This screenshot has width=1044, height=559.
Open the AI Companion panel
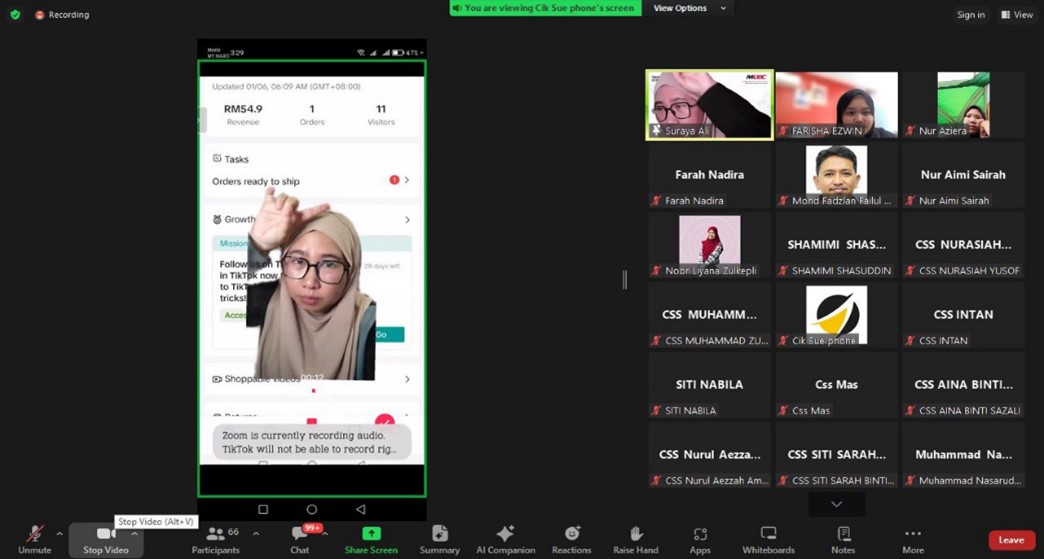point(505,538)
